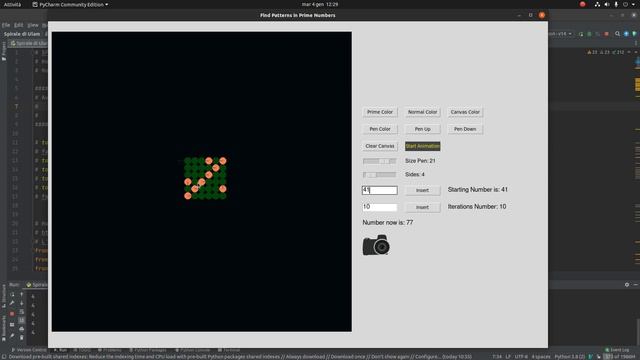Click the UTF-8 encoding status entry
Screen dimensions: 640x360
pos(521,357)
